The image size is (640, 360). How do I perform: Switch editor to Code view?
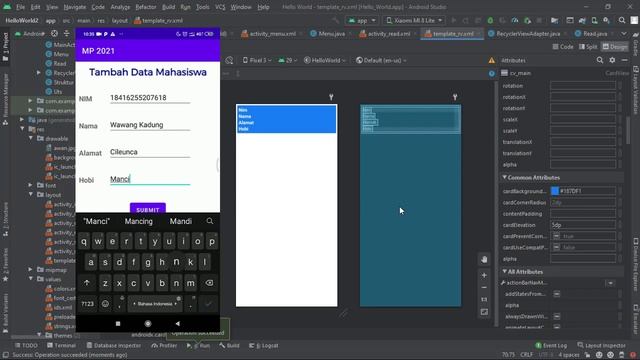point(563,47)
